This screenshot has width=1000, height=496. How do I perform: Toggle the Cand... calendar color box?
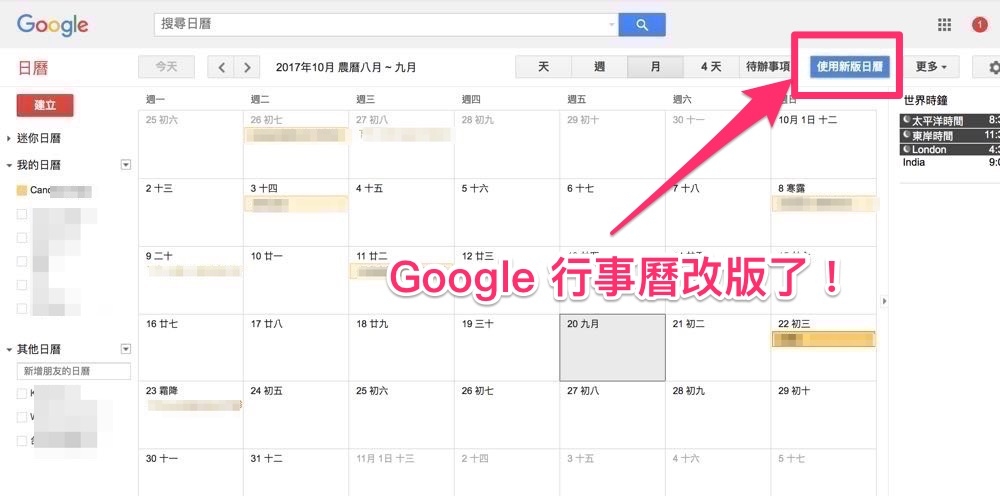22,190
